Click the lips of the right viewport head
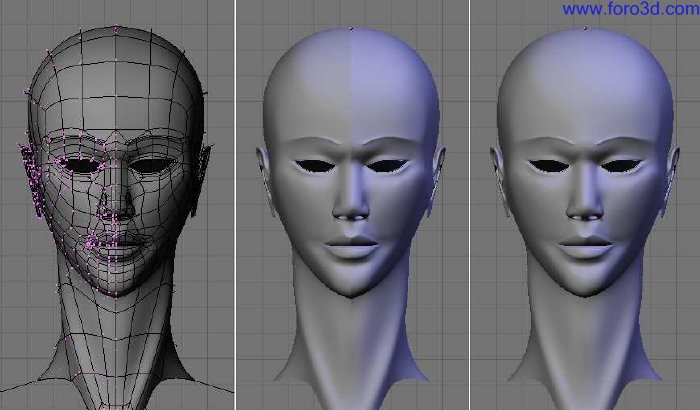This screenshot has height=410, width=700. [x=585, y=247]
